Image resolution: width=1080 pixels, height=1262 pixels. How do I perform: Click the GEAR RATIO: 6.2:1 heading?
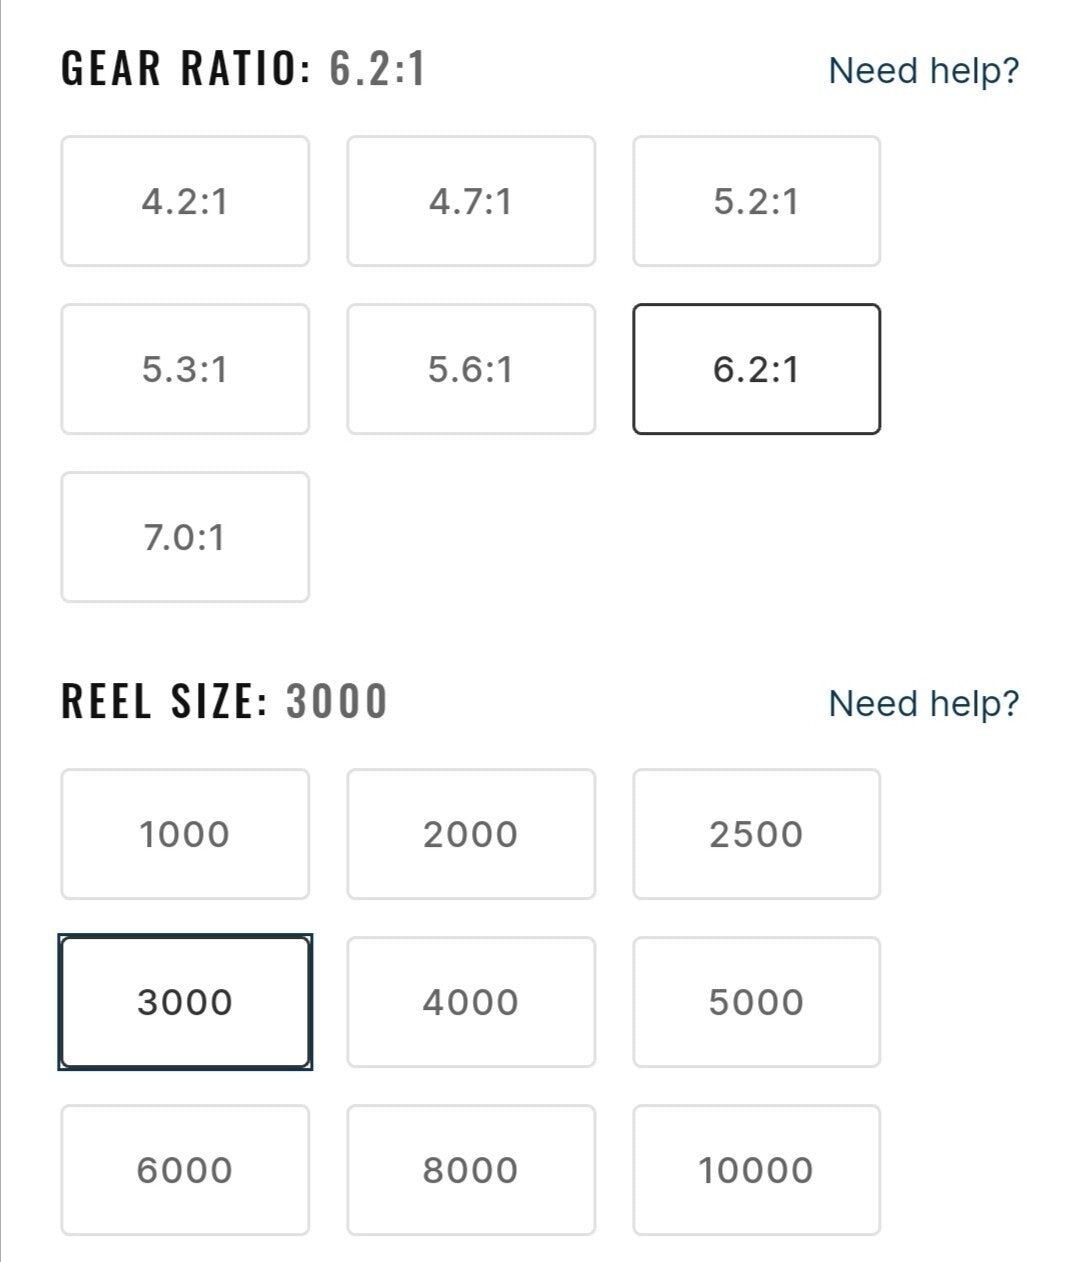(x=243, y=70)
